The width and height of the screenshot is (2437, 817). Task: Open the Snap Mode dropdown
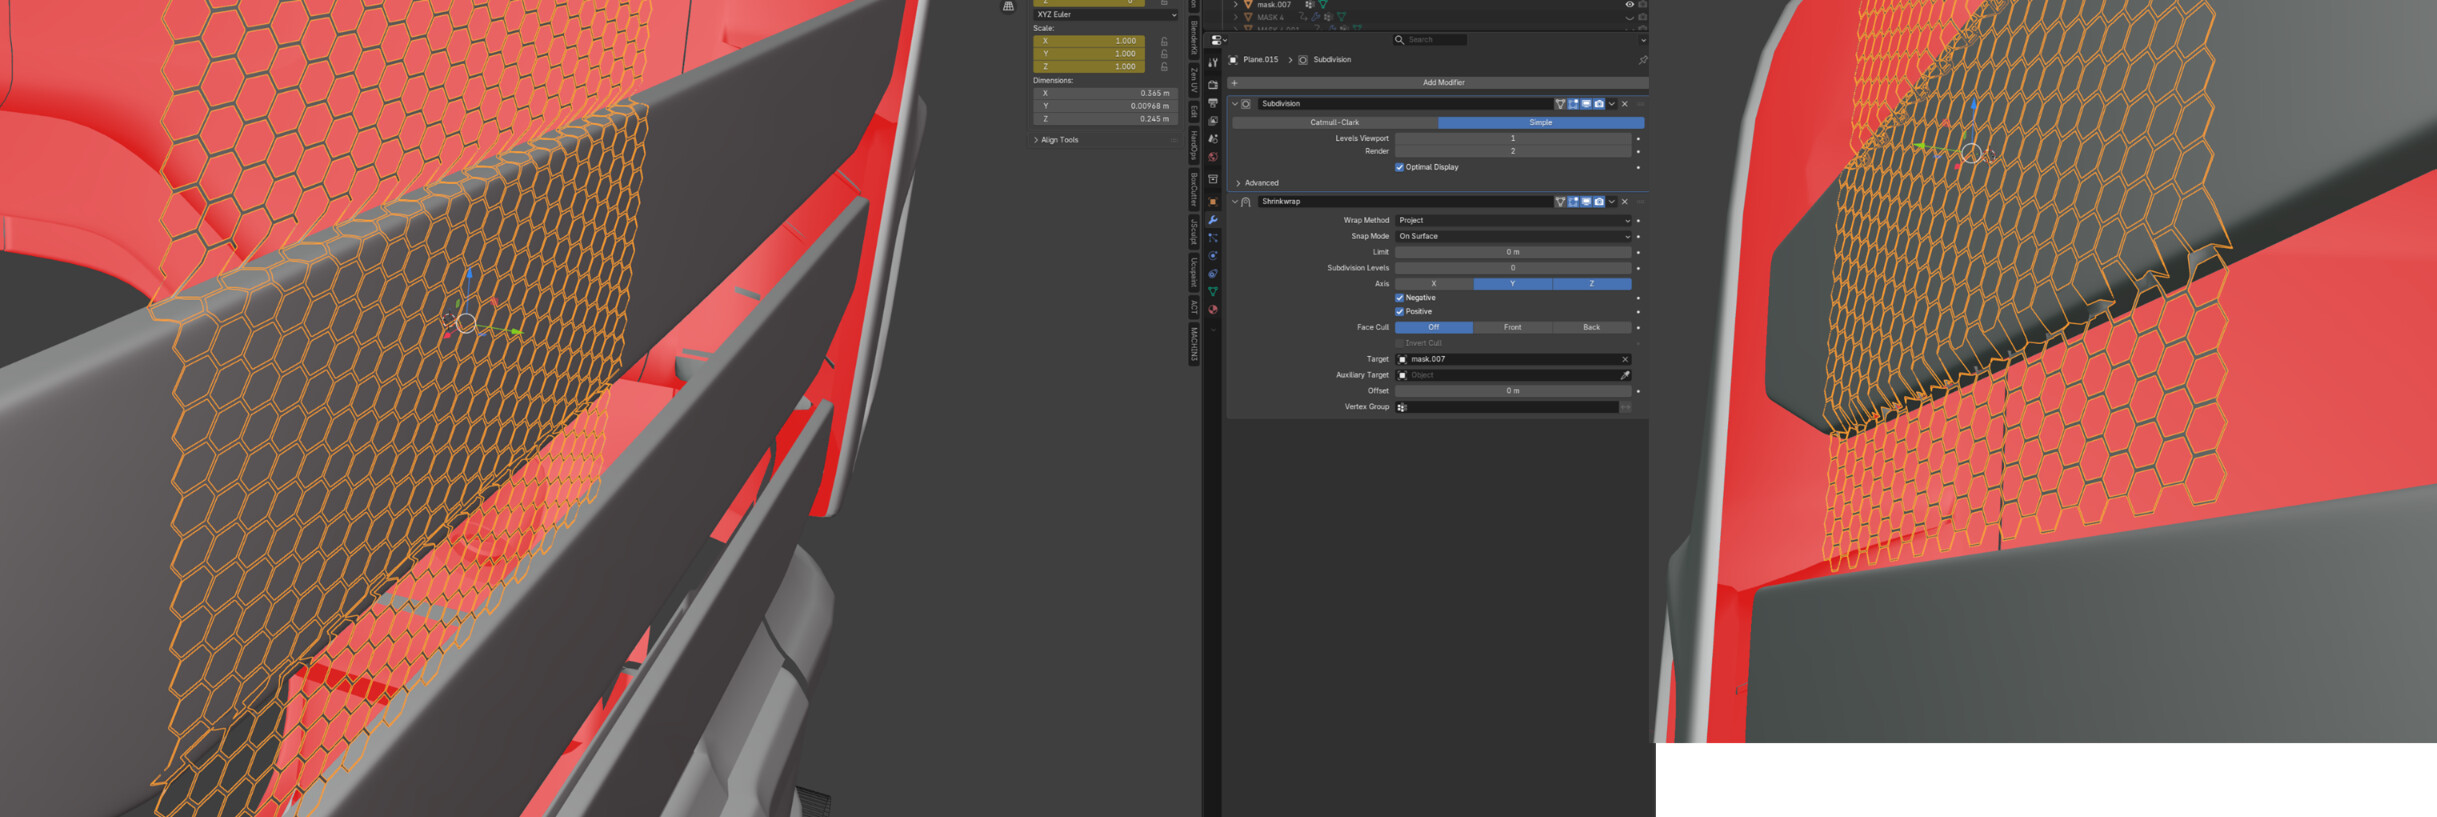(1513, 236)
